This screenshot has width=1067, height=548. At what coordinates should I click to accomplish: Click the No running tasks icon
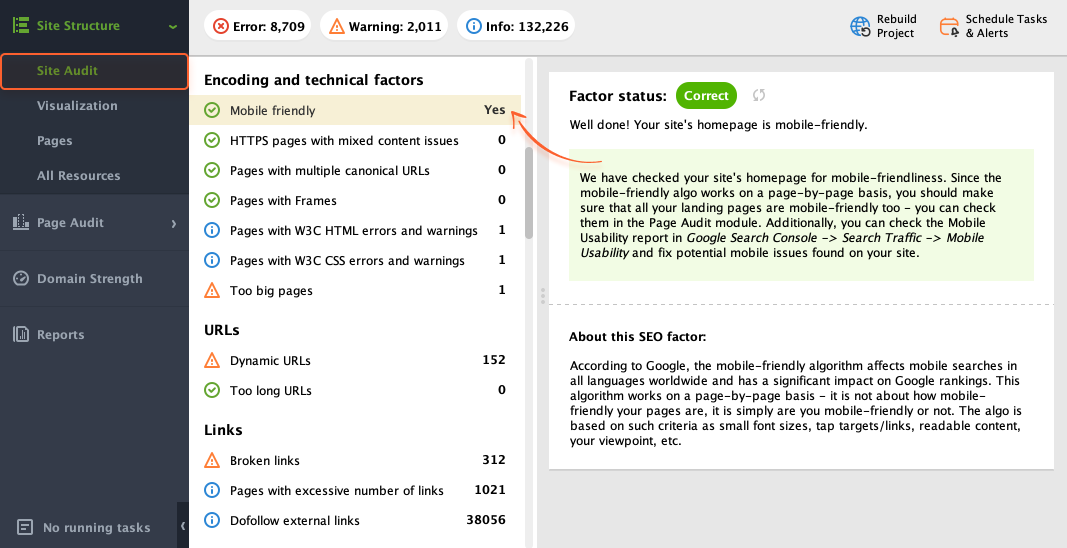(x=24, y=527)
